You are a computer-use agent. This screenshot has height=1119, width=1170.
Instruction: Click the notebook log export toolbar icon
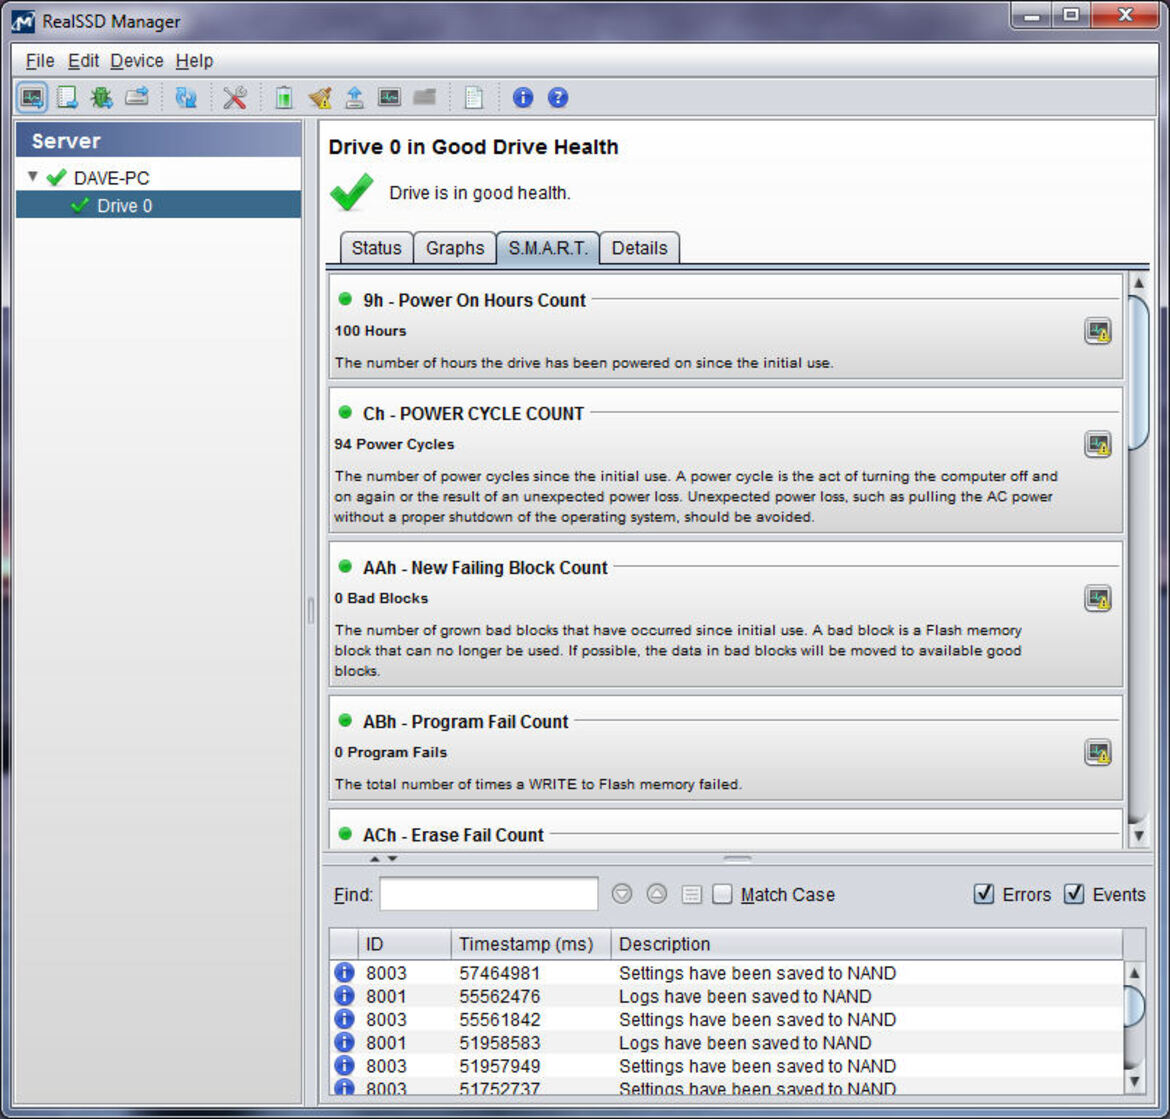[x=67, y=98]
